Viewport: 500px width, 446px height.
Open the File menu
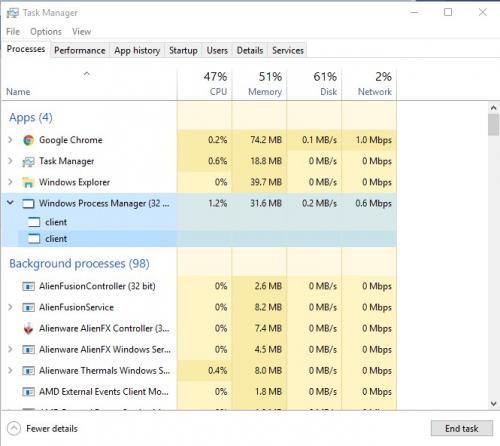coord(13,32)
